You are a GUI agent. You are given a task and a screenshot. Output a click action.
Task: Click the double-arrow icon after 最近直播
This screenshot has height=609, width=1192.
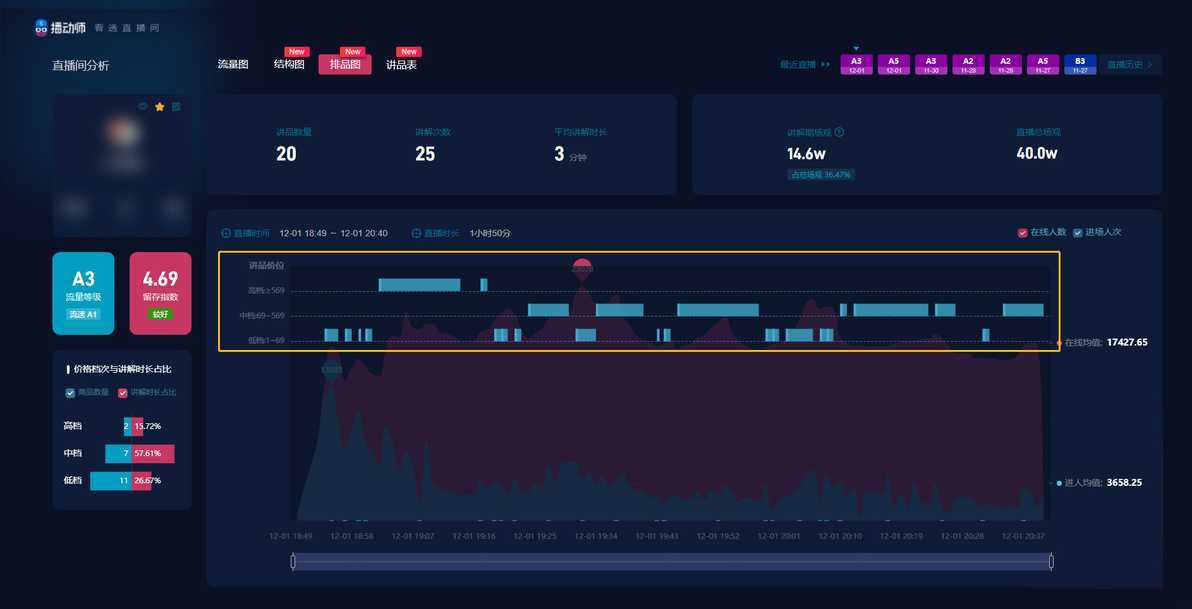coord(826,65)
